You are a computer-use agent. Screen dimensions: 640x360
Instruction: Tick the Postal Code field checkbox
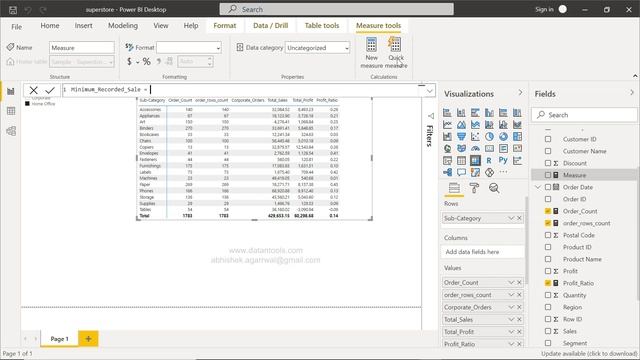point(548,235)
